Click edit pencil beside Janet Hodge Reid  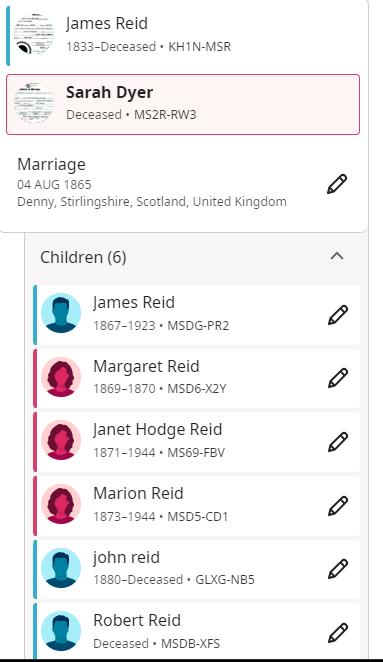click(338, 442)
